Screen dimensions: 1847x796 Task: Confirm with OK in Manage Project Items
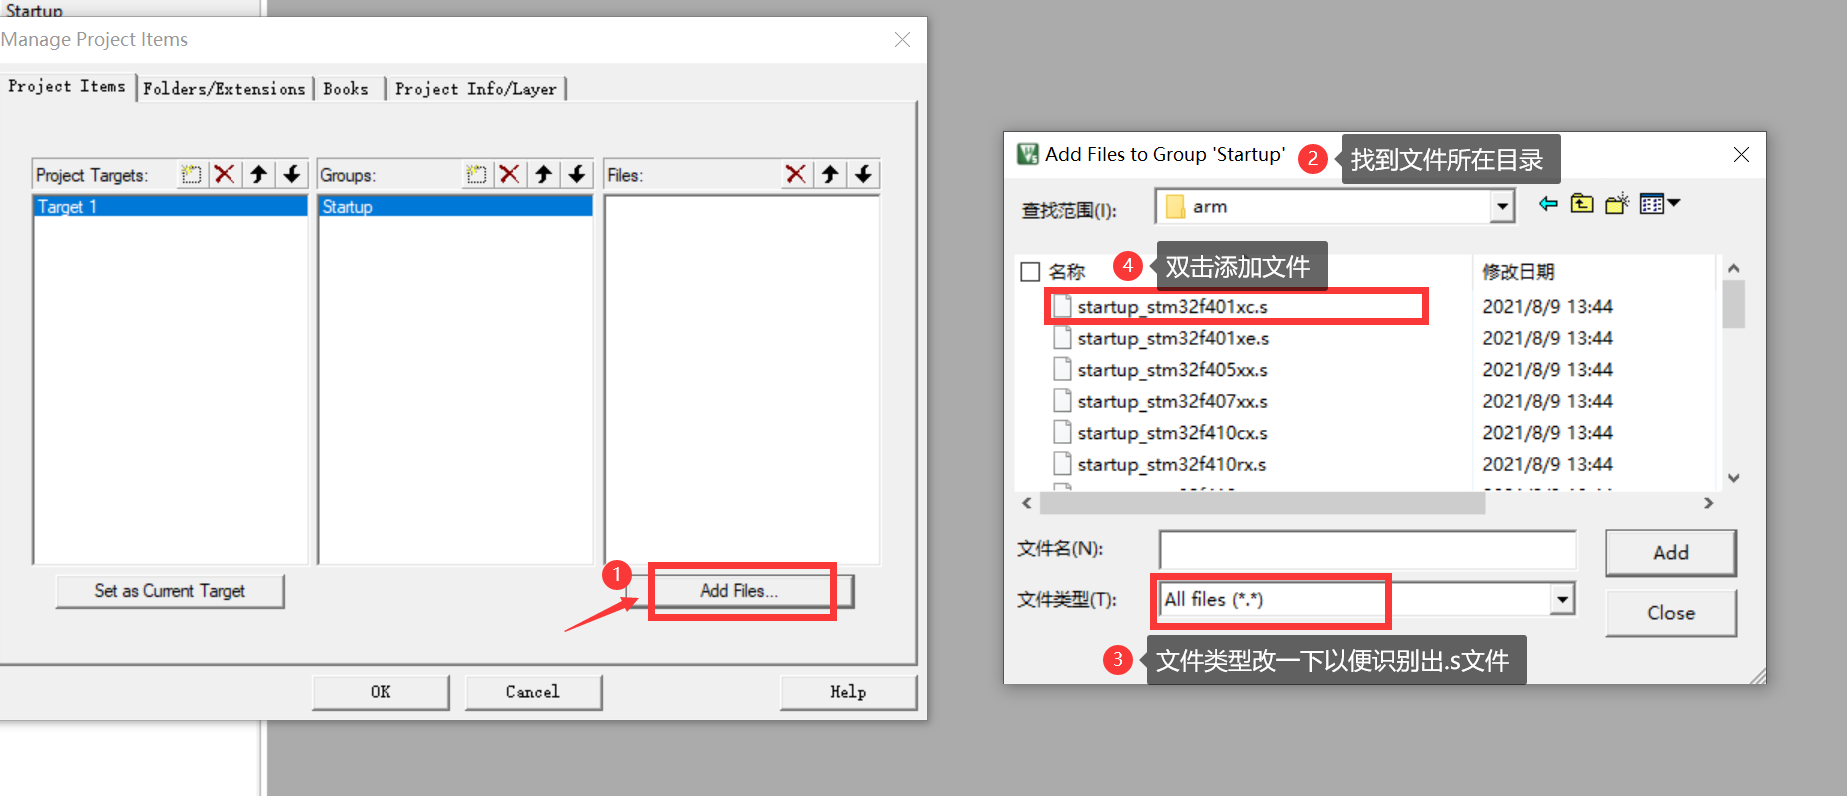tap(381, 692)
